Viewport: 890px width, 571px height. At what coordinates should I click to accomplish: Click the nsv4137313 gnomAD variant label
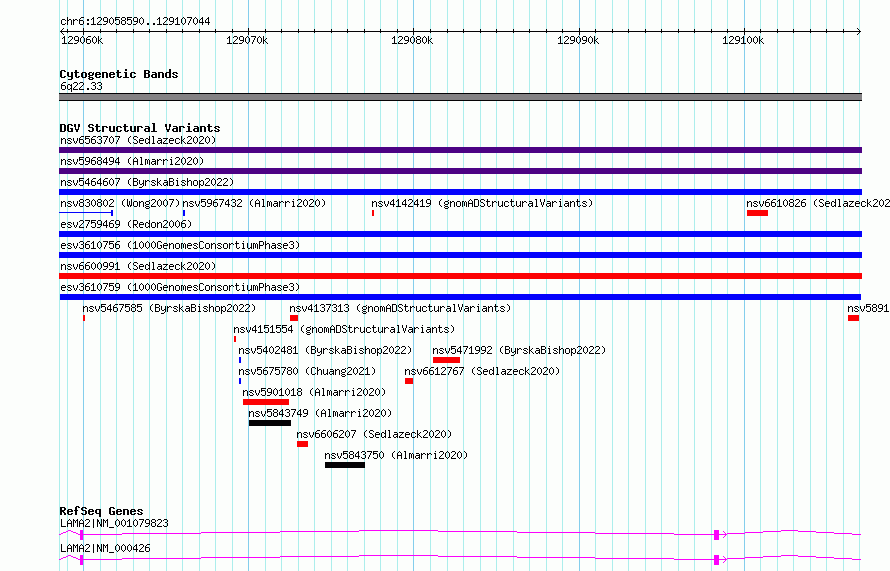[x=400, y=308]
